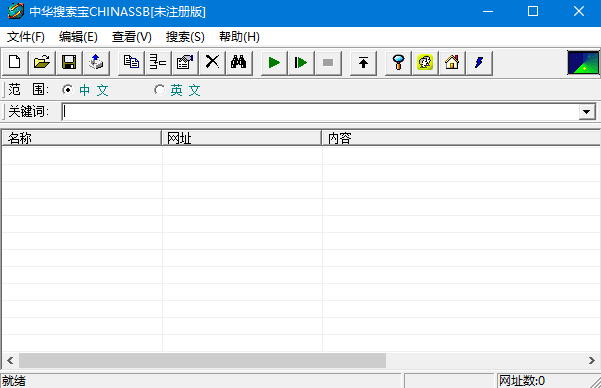Screen dimensions: 601x388
Task: Focus the 关键词 keyword input field
Action: point(320,112)
